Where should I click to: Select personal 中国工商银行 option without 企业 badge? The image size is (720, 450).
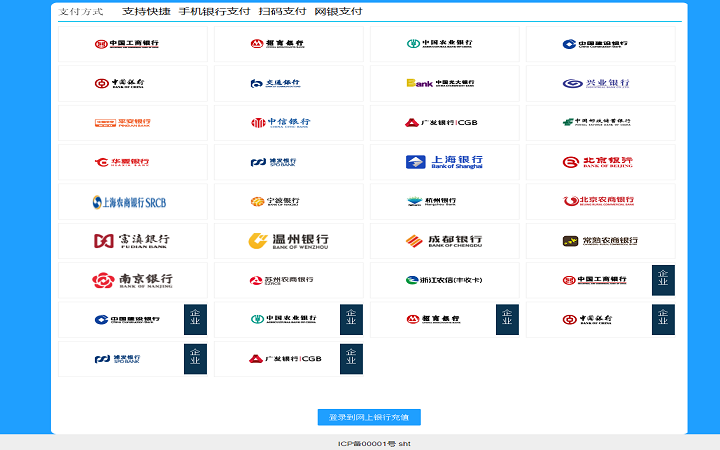pos(133,44)
